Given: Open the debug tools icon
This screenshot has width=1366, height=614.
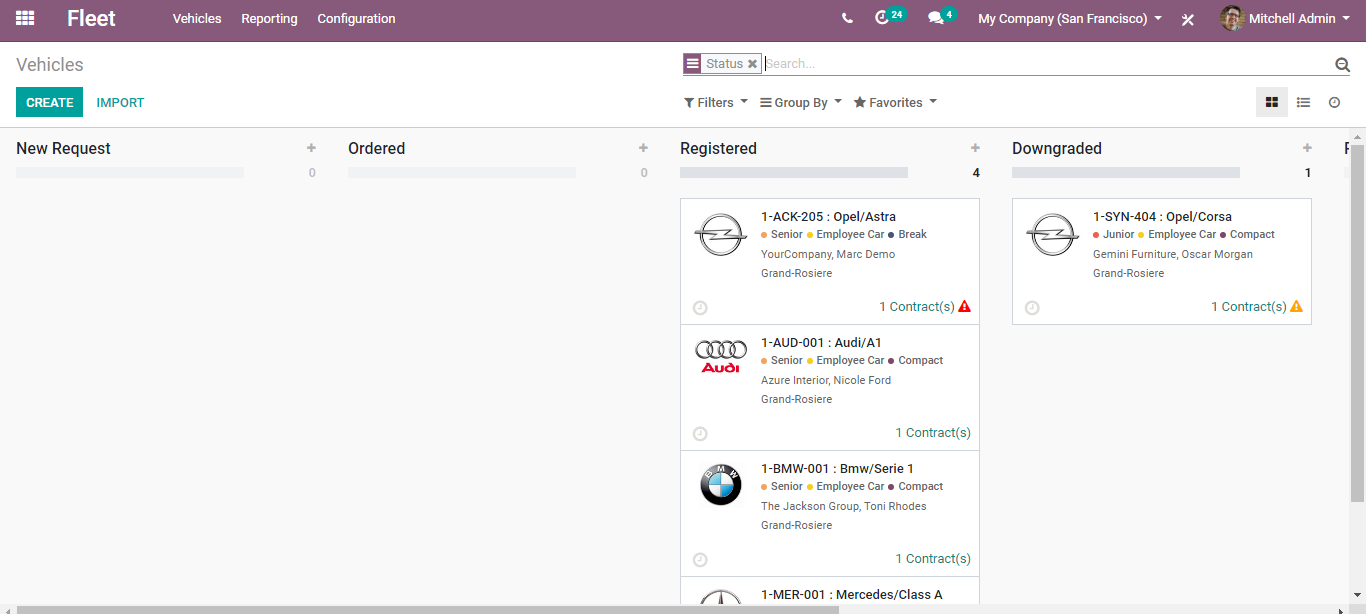Looking at the screenshot, I should pyautogui.click(x=1188, y=19).
